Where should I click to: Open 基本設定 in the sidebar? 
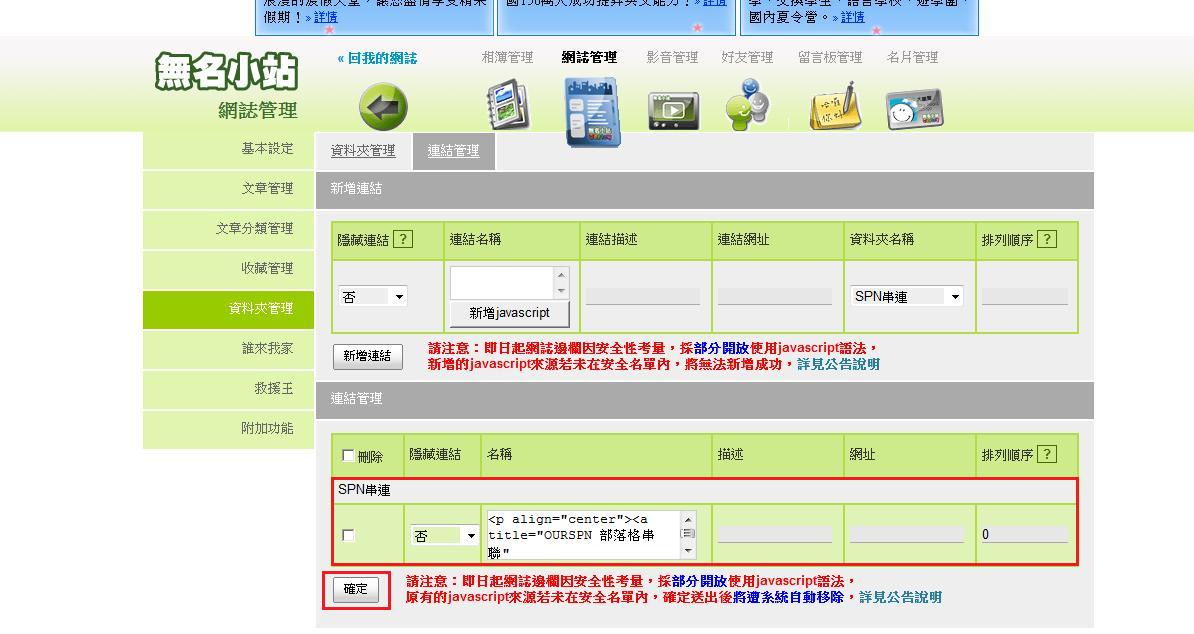(228, 149)
